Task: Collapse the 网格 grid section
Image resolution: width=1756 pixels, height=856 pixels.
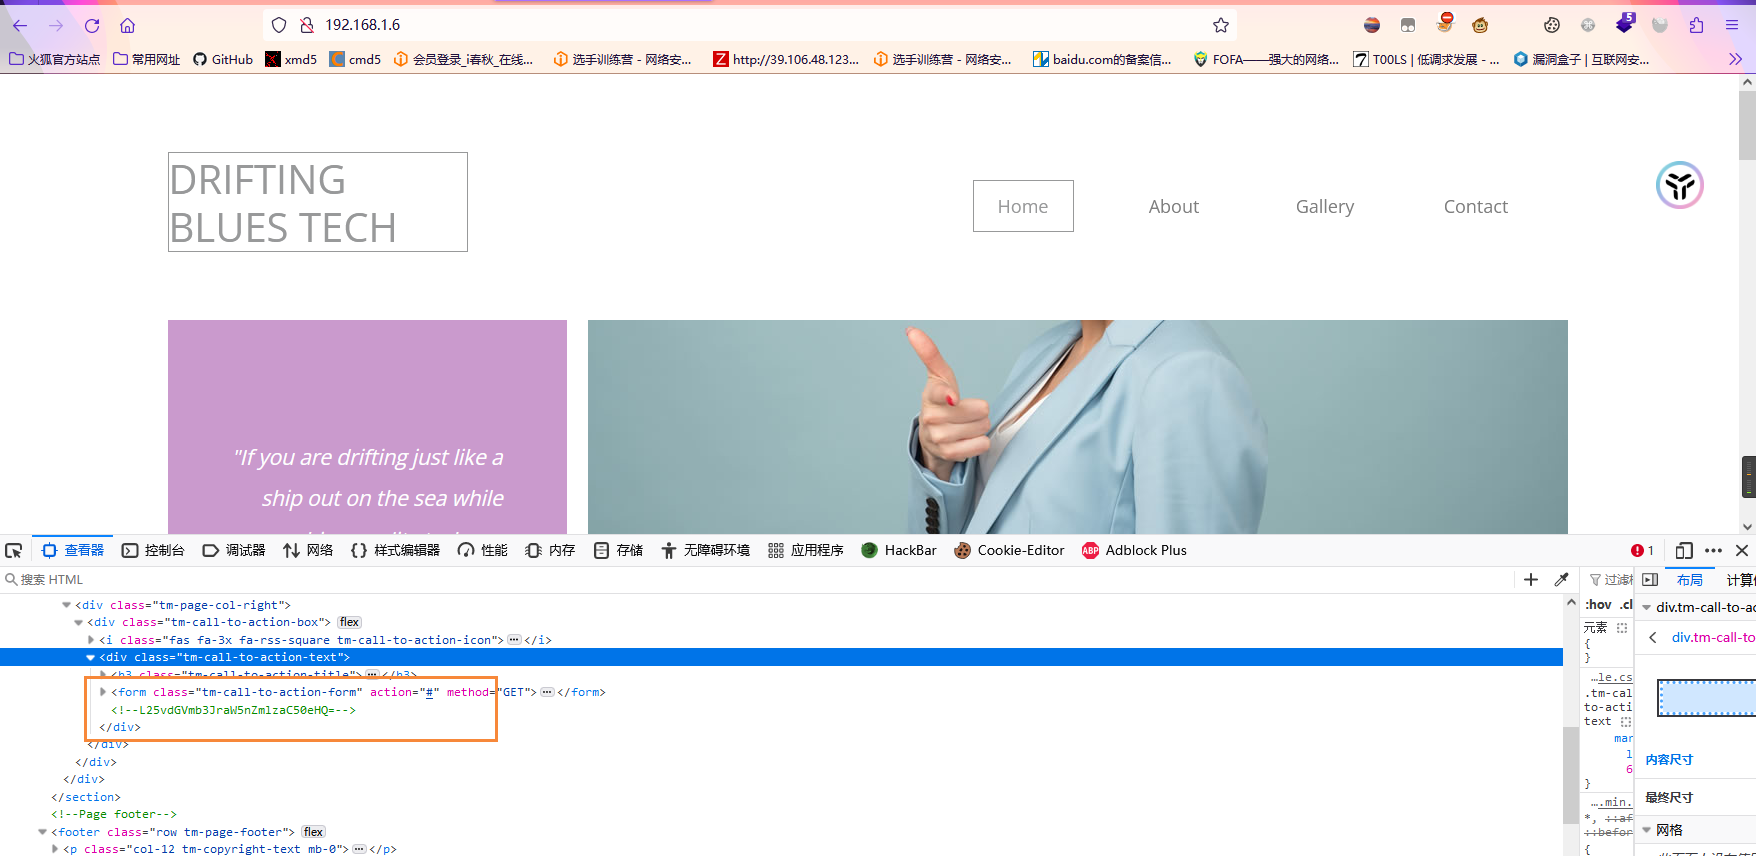Action: pos(1647,830)
